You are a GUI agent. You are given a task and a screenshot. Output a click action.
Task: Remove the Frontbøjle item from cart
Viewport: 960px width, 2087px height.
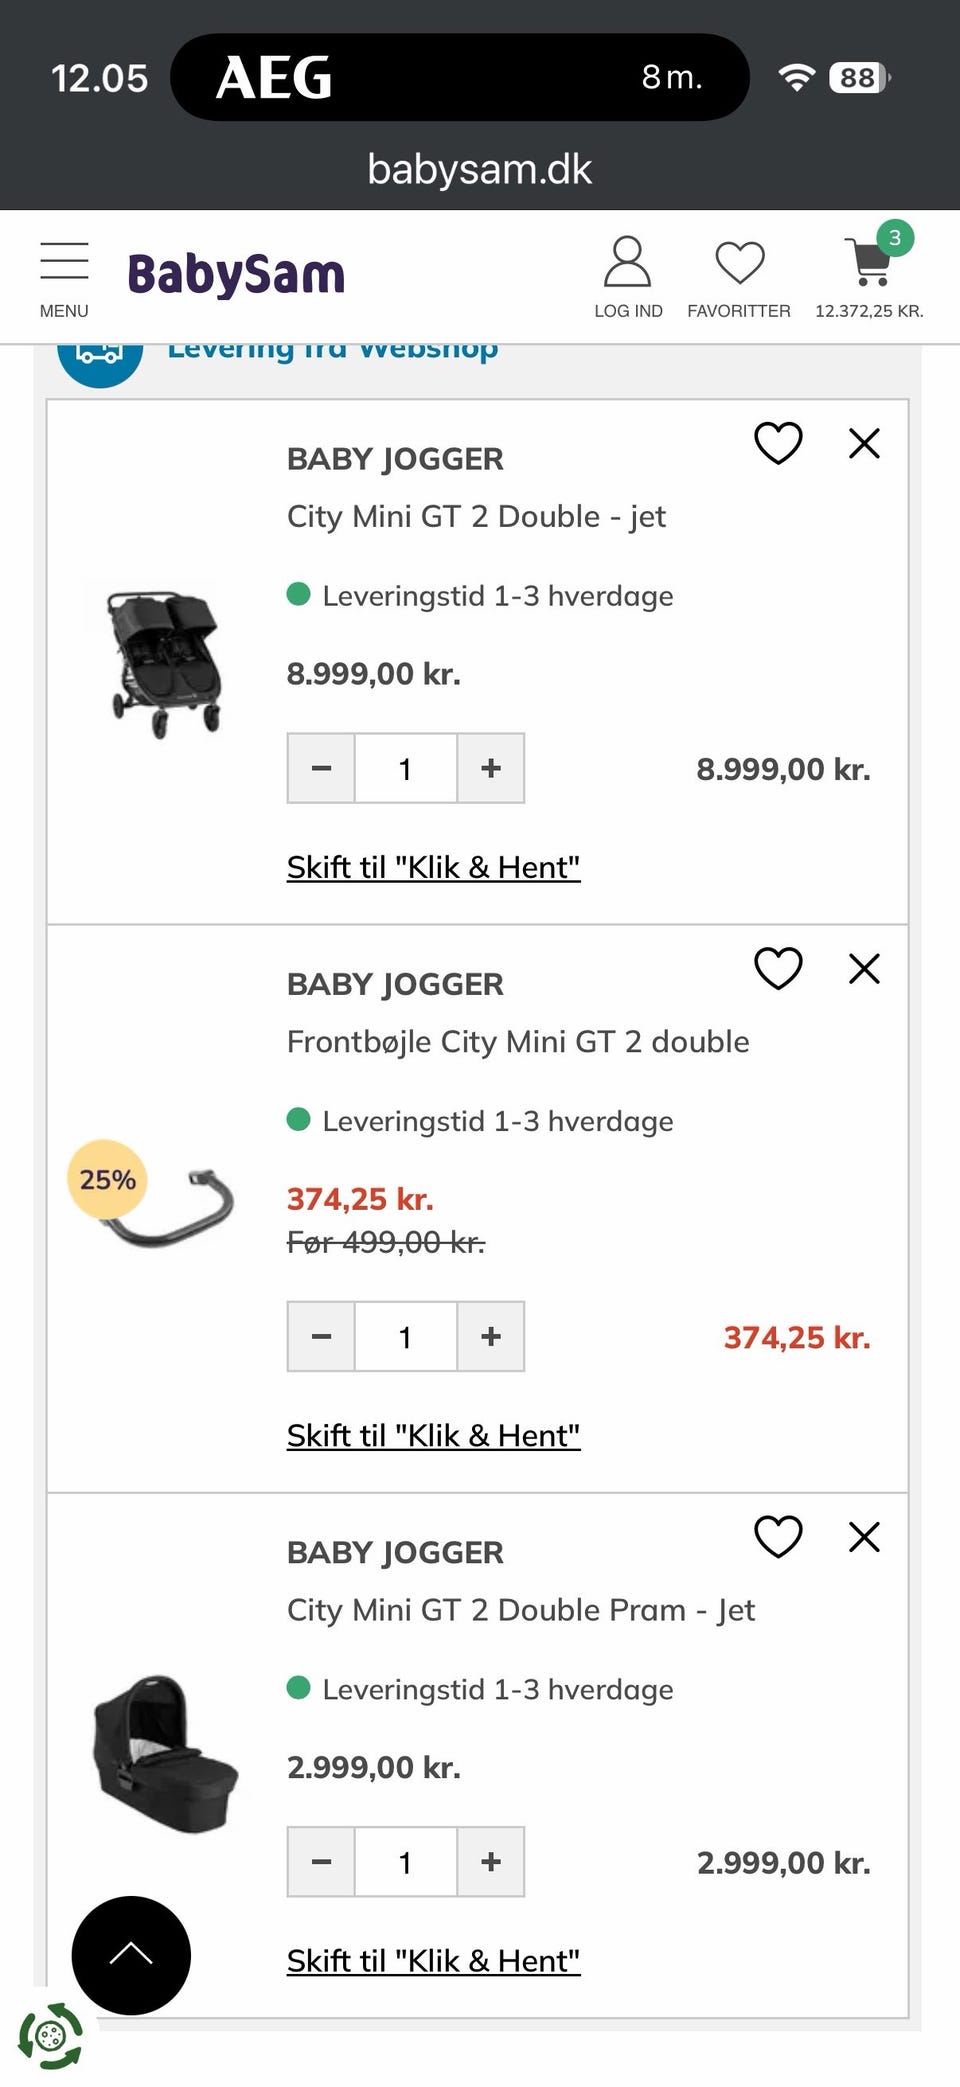click(864, 968)
